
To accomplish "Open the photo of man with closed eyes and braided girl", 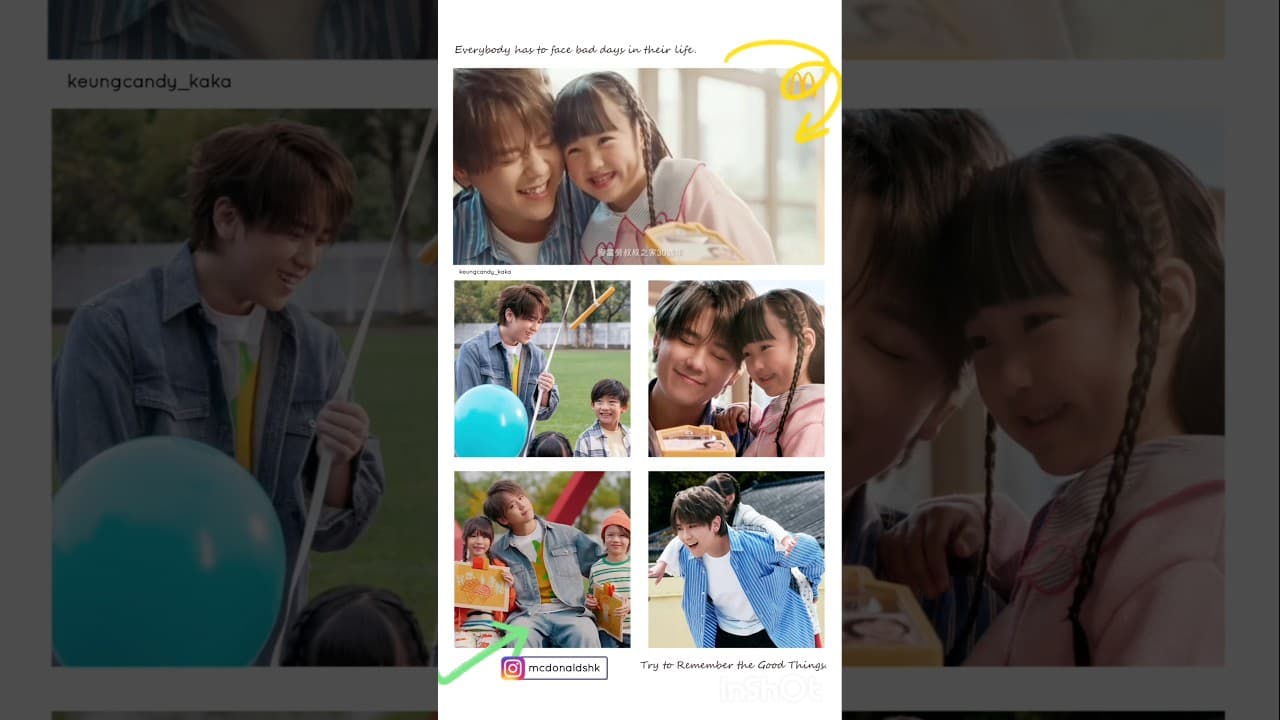I will pos(736,368).
